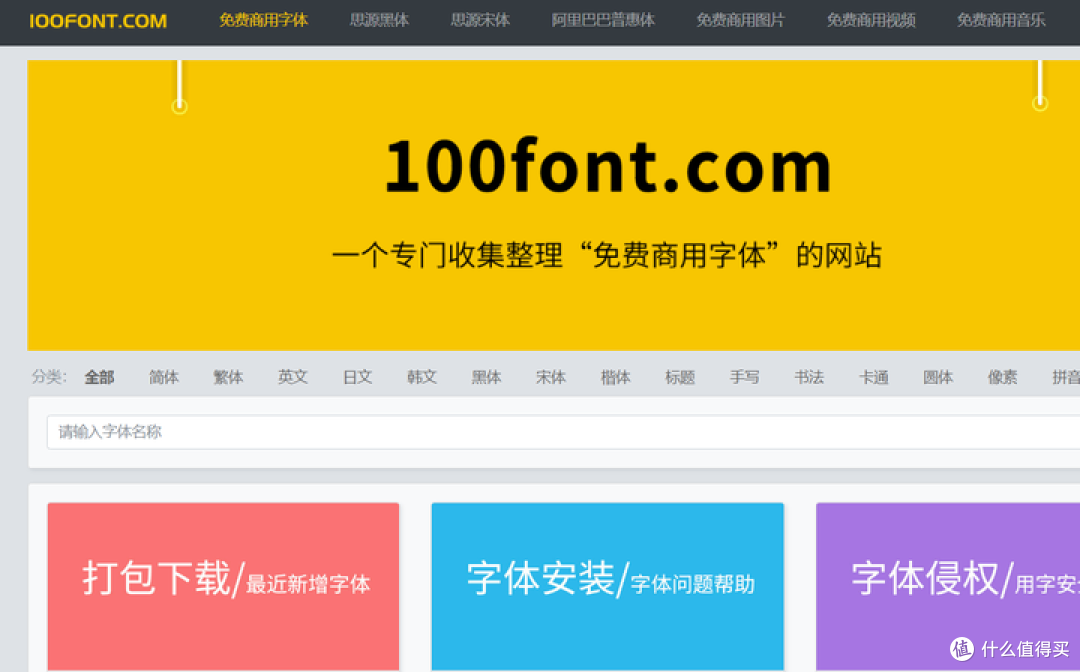The image size is (1080, 672).
Task: Open 免费商用图片 in navigation
Action: (x=740, y=21)
